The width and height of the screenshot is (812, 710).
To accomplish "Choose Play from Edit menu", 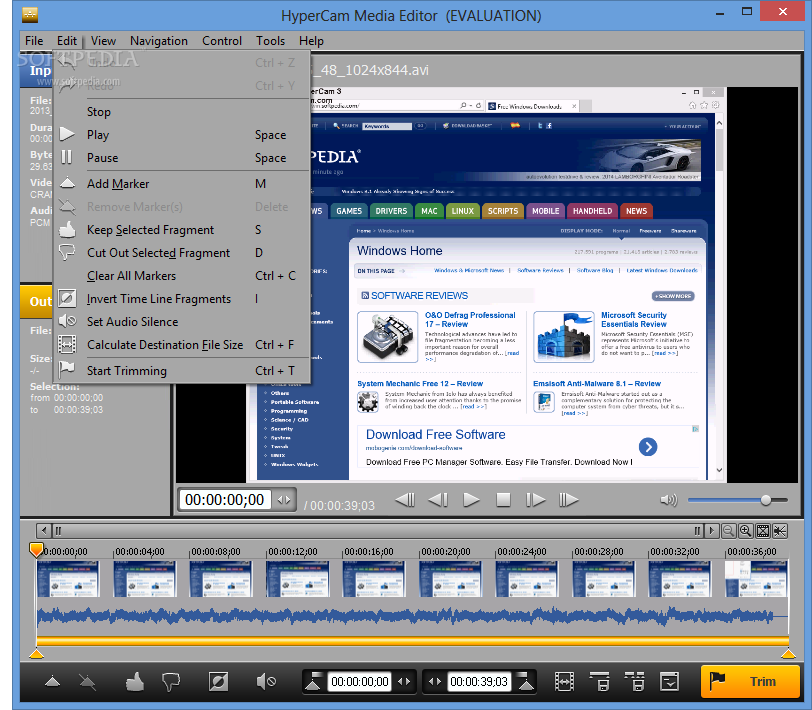I will point(181,135).
